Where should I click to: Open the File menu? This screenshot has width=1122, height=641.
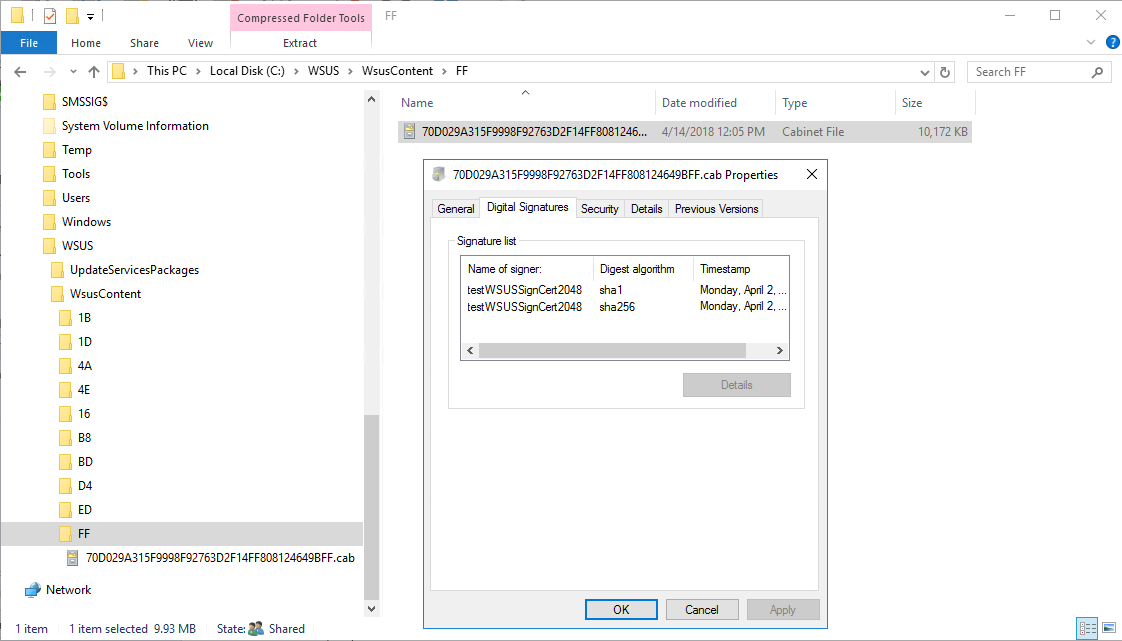(29, 43)
